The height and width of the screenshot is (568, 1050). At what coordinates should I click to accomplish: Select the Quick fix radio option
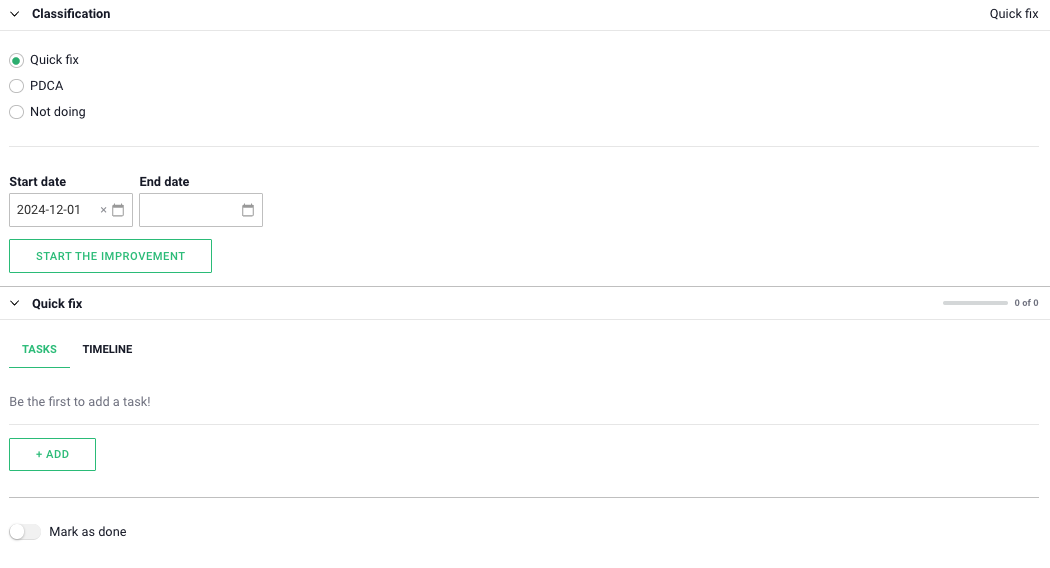coord(16,60)
